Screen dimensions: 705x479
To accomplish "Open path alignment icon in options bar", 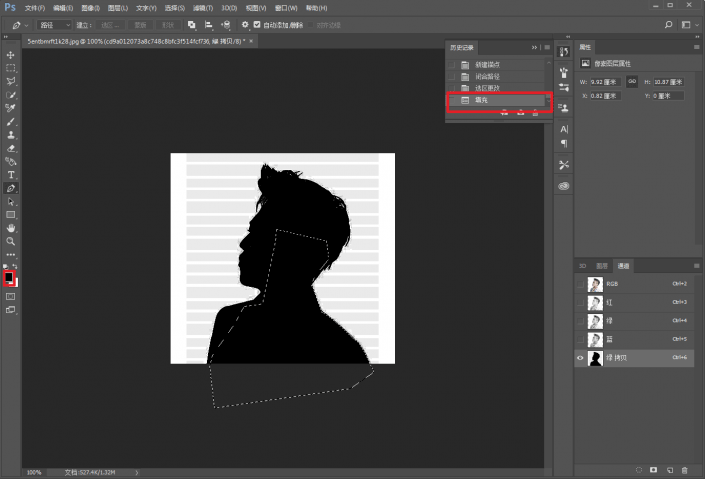I will [208, 25].
